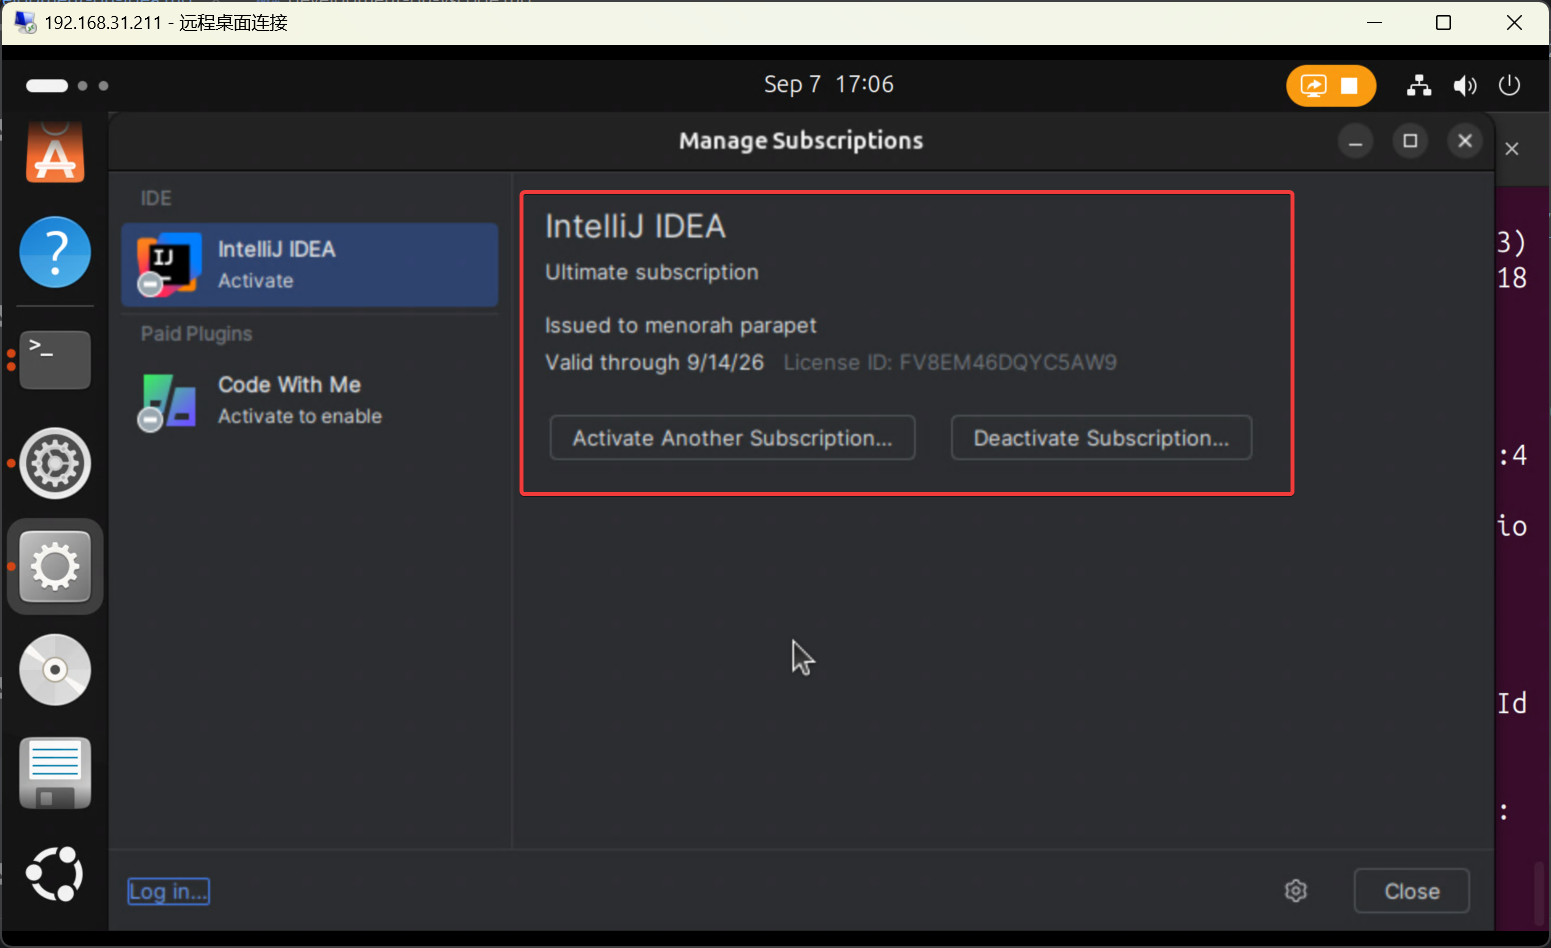Image resolution: width=1551 pixels, height=948 pixels.
Task: Open the active settings gear app in dock
Action: (55, 567)
